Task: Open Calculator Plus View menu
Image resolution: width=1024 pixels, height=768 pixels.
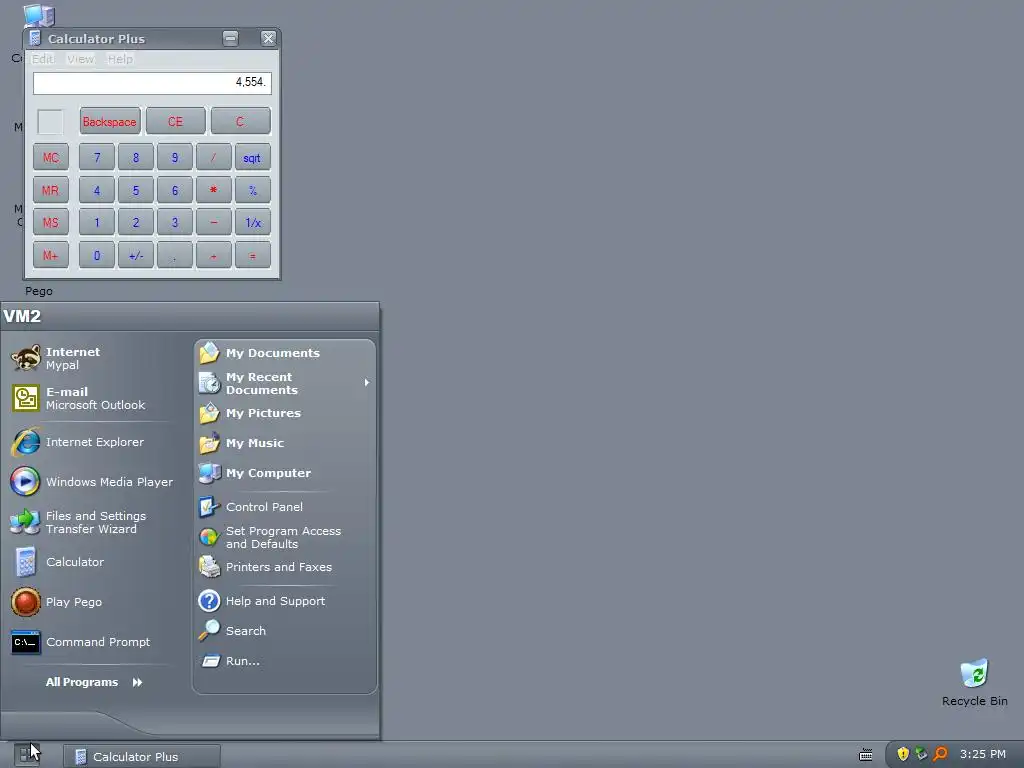Action: [x=80, y=59]
